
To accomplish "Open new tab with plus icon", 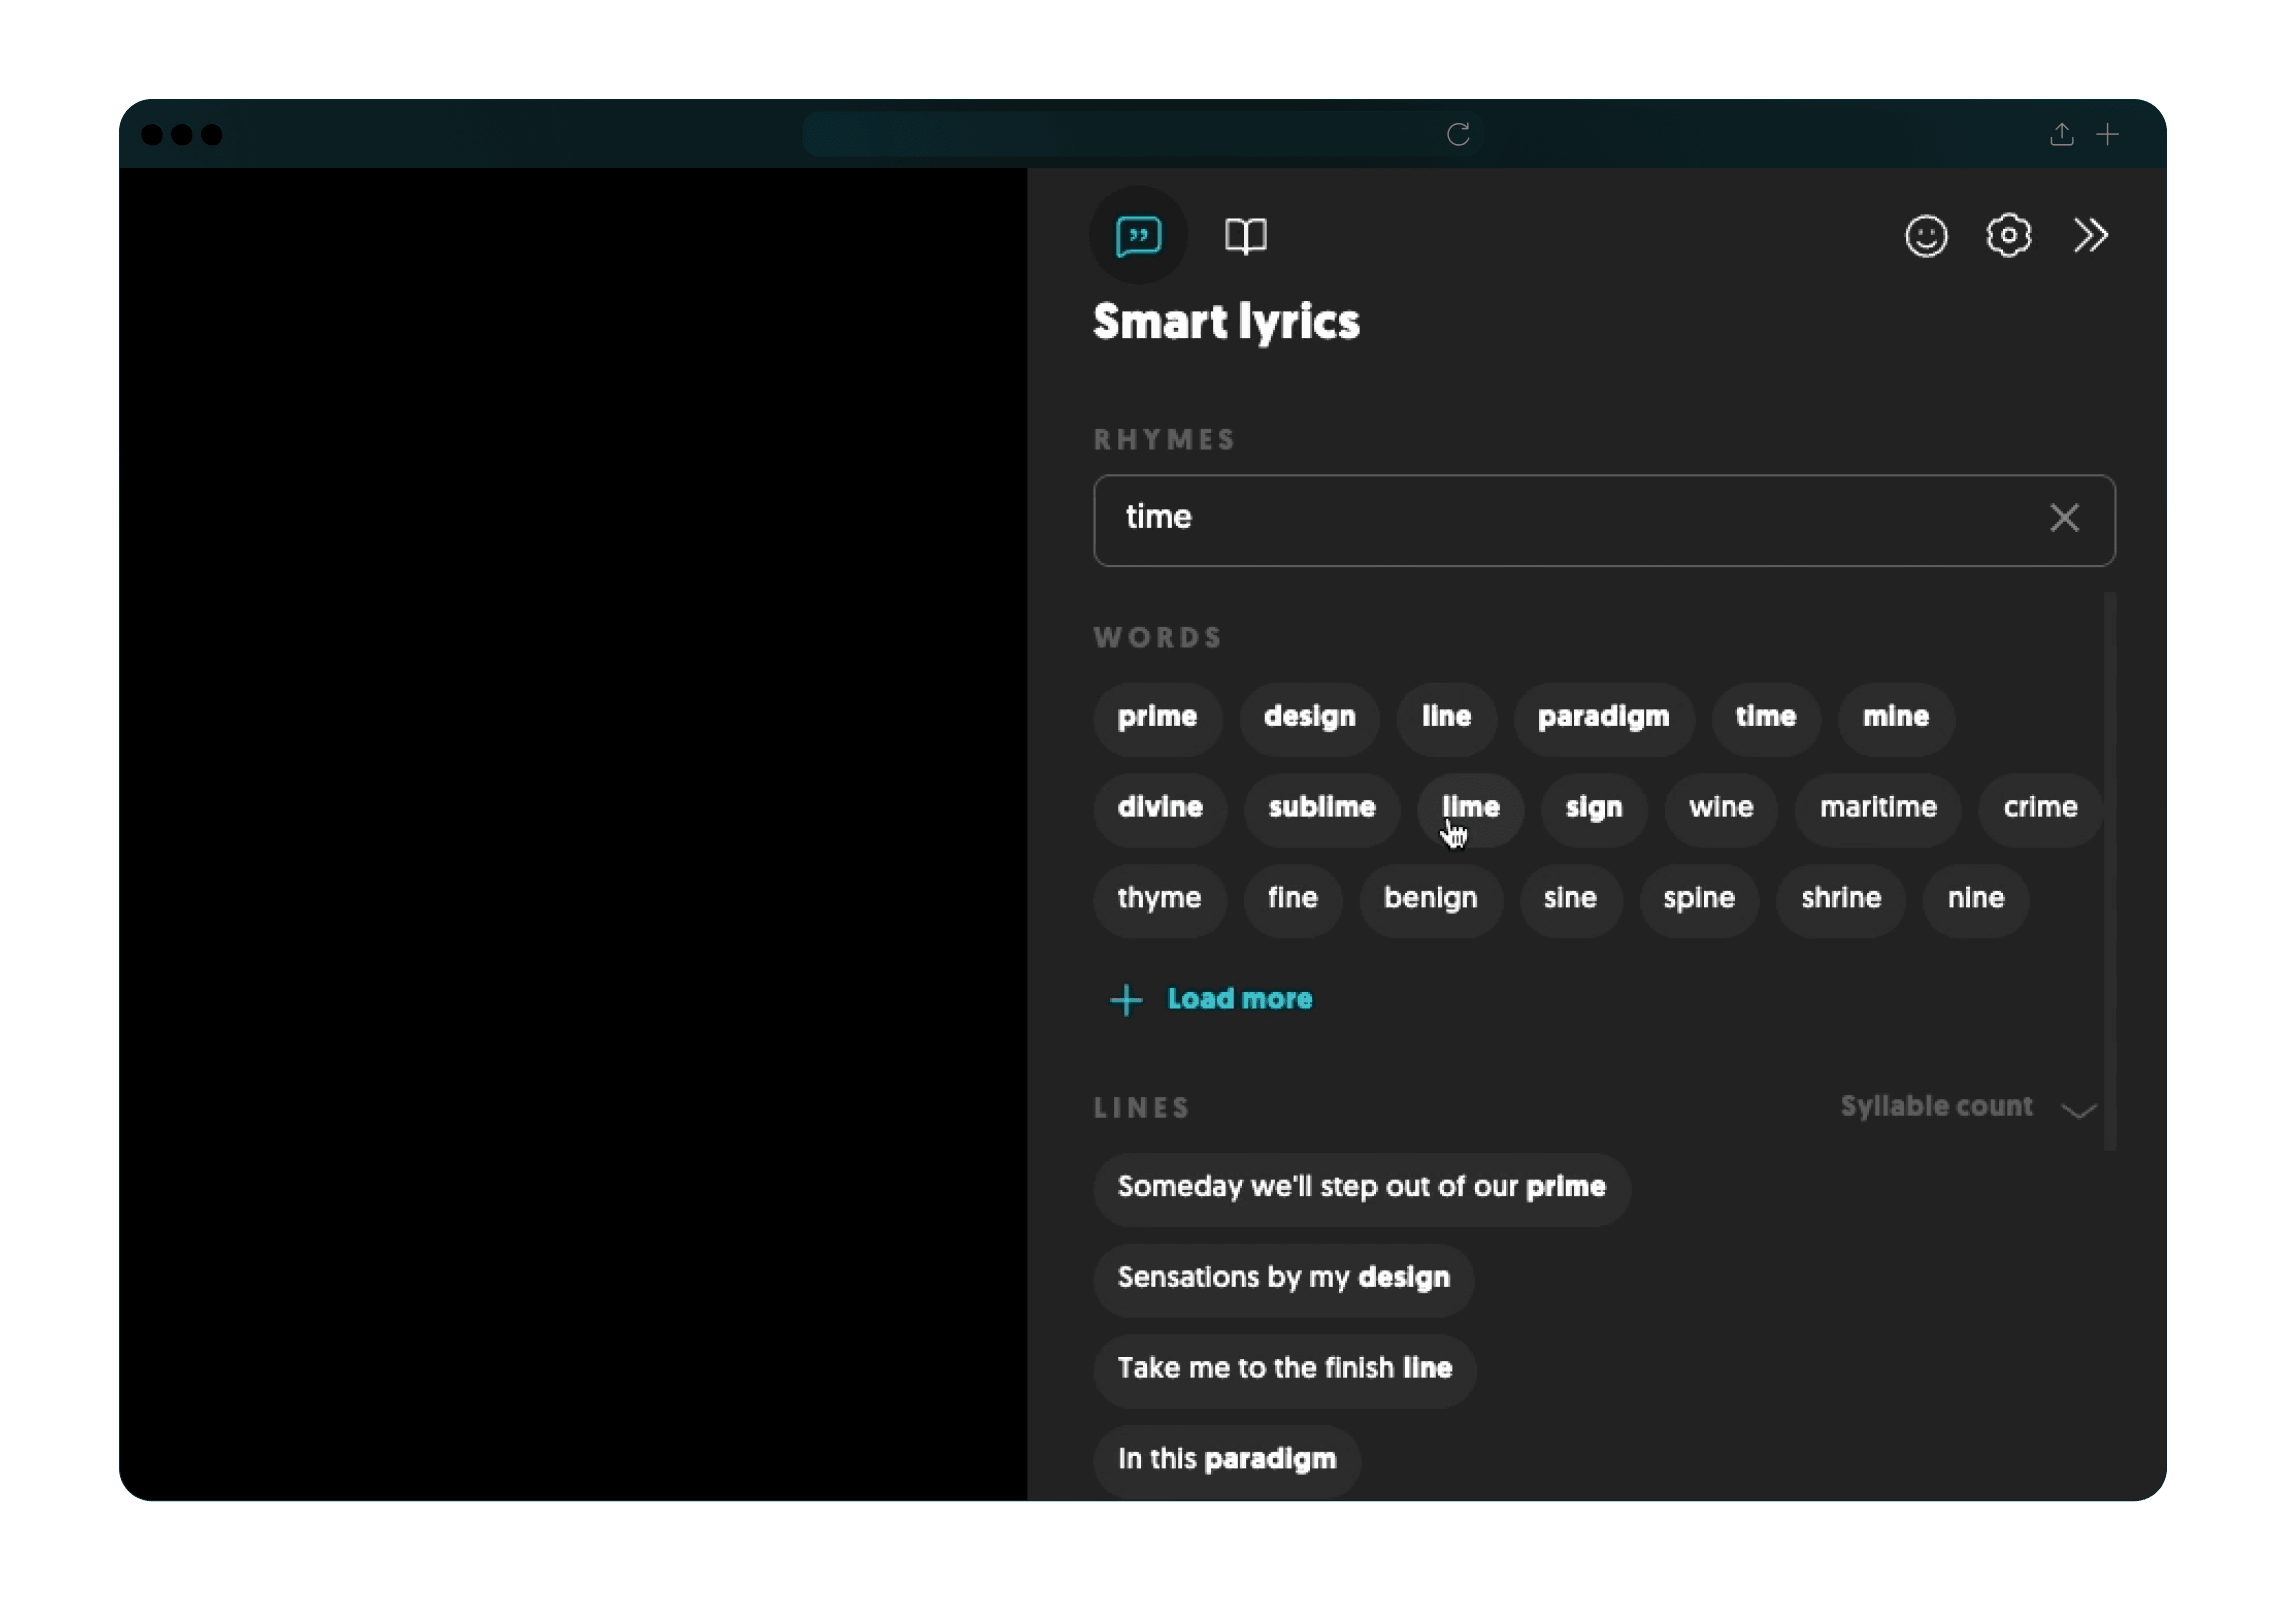I will (2107, 134).
